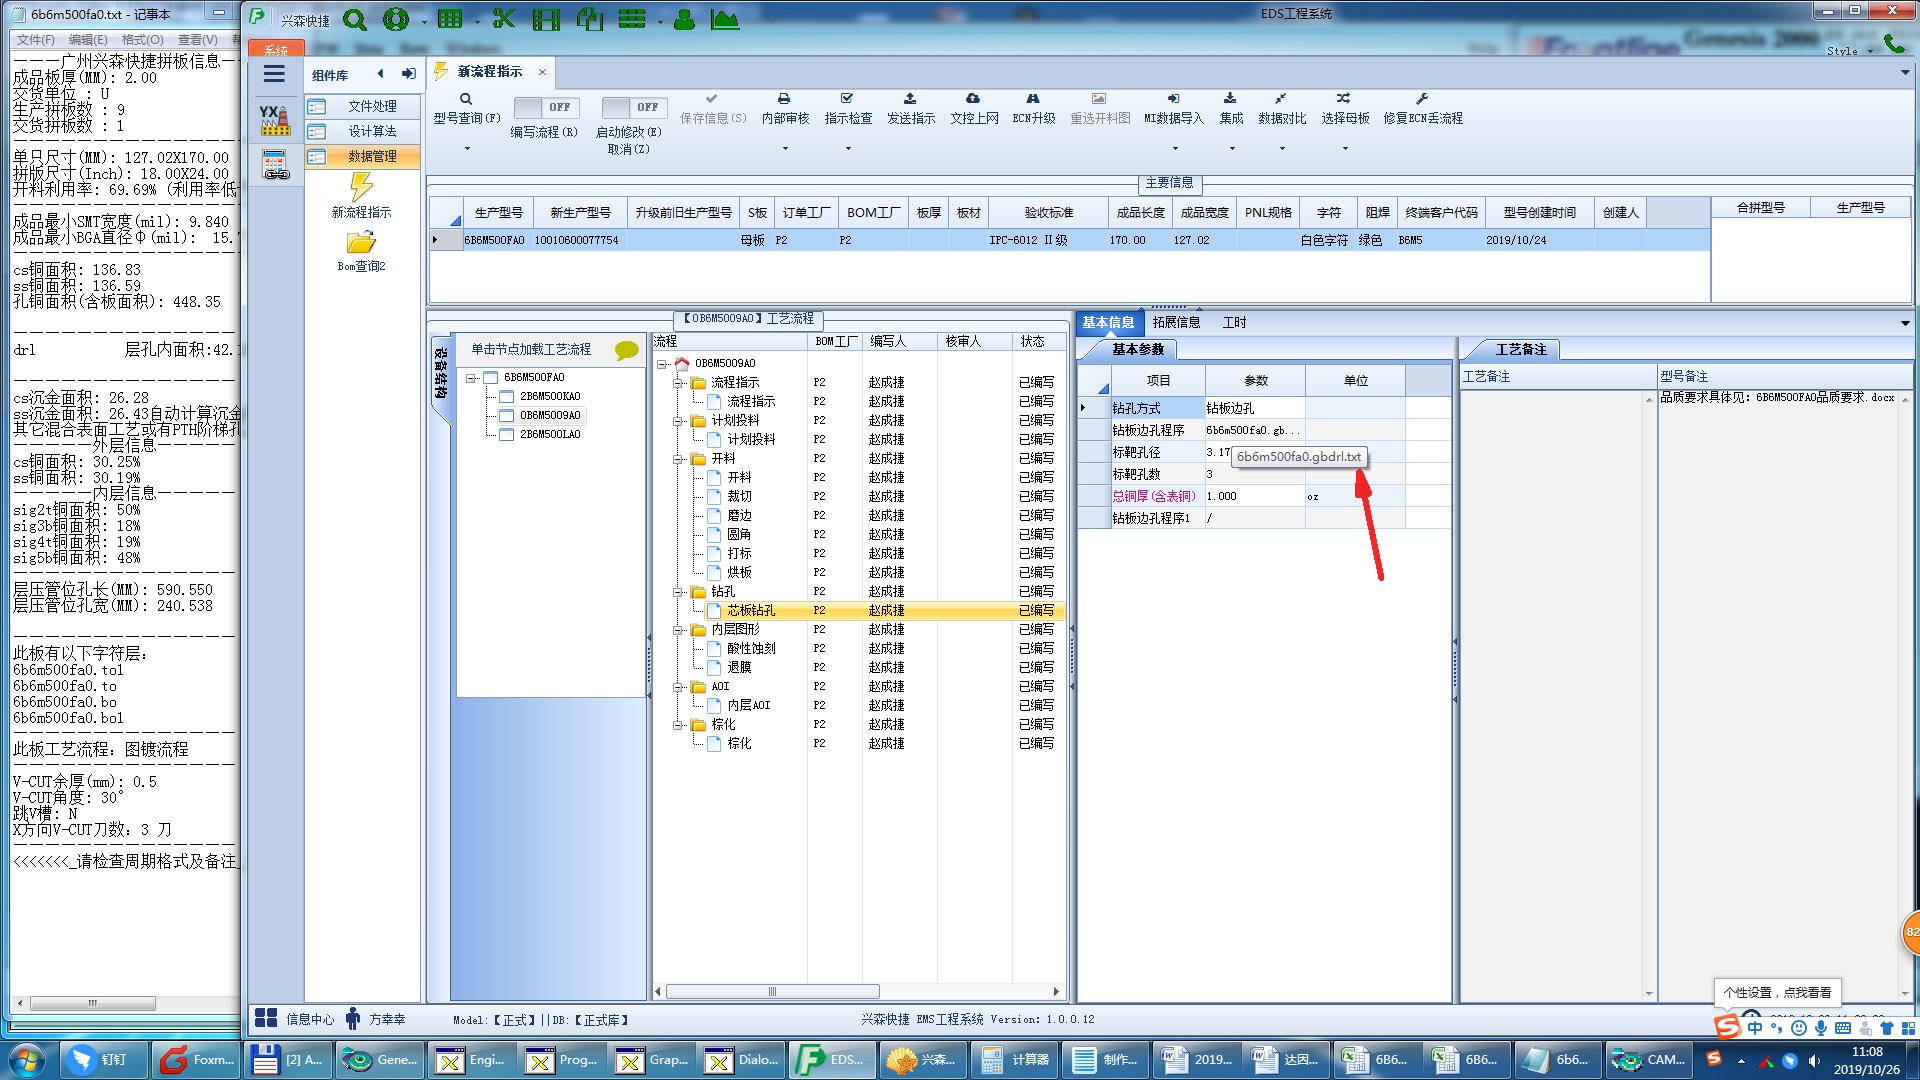1920x1080 pixels.
Task: Collapse the 钻孔 folder node
Action: click(x=679, y=592)
